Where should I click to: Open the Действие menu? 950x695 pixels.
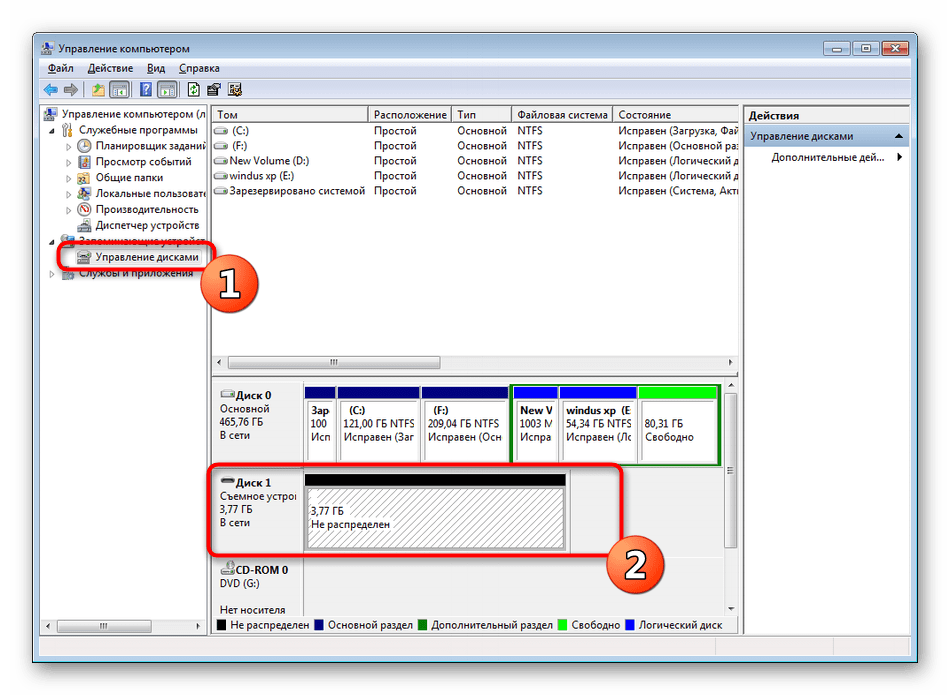(x=110, y=68)
